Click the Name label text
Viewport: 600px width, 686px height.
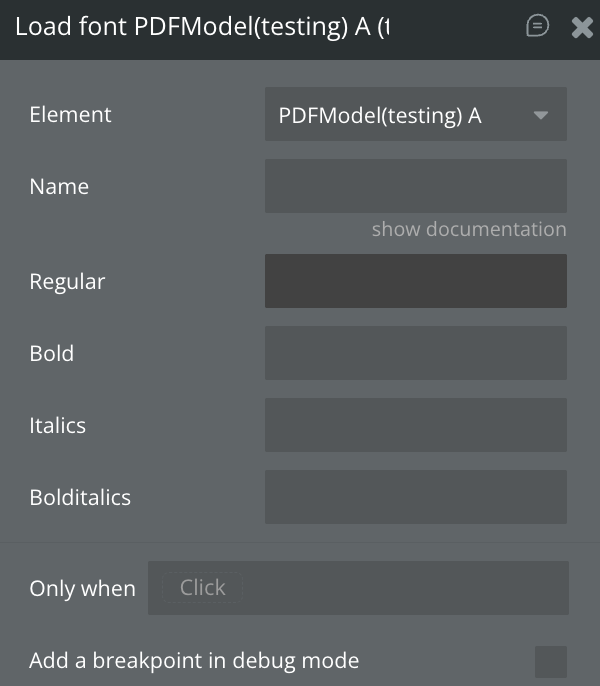(x=59, y=186)
